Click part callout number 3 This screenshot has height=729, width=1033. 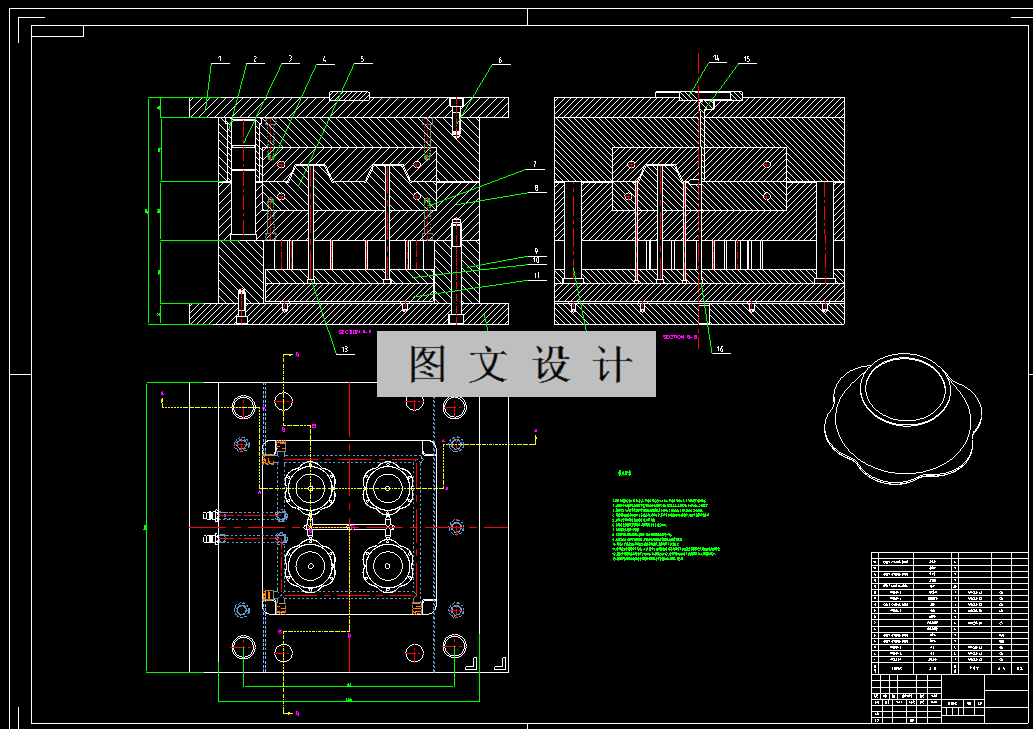[290, 59]
